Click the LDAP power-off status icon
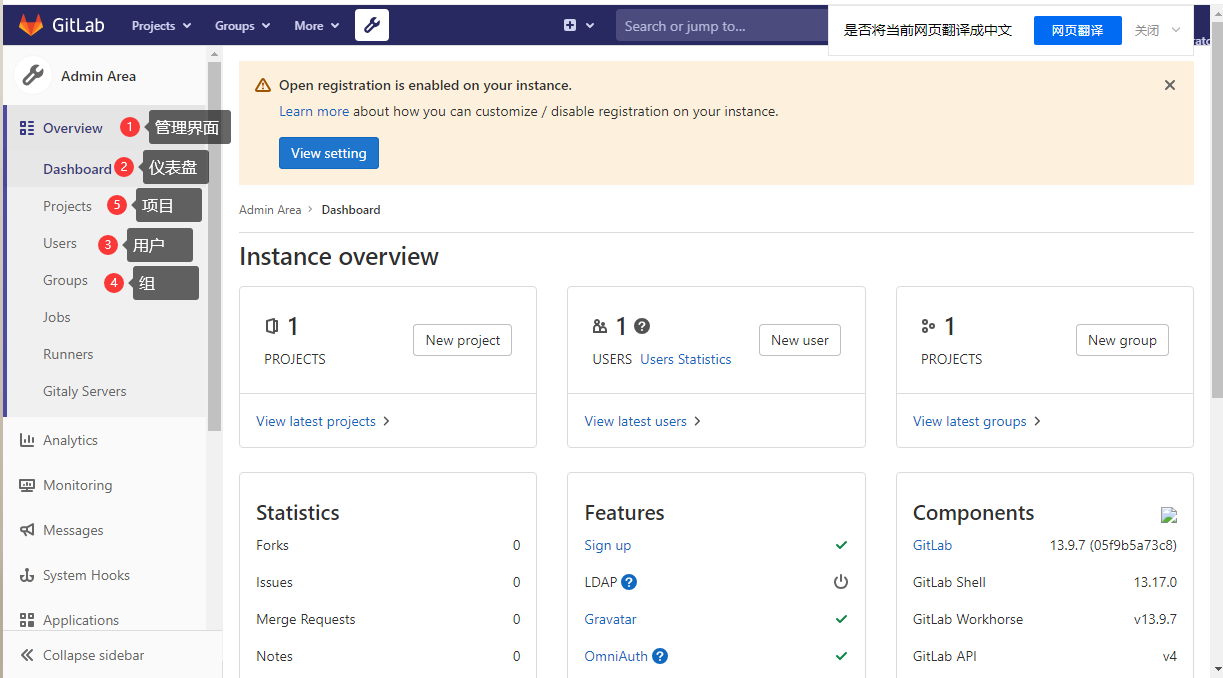This screenshot has width=1223, height=678. point(841,582)
